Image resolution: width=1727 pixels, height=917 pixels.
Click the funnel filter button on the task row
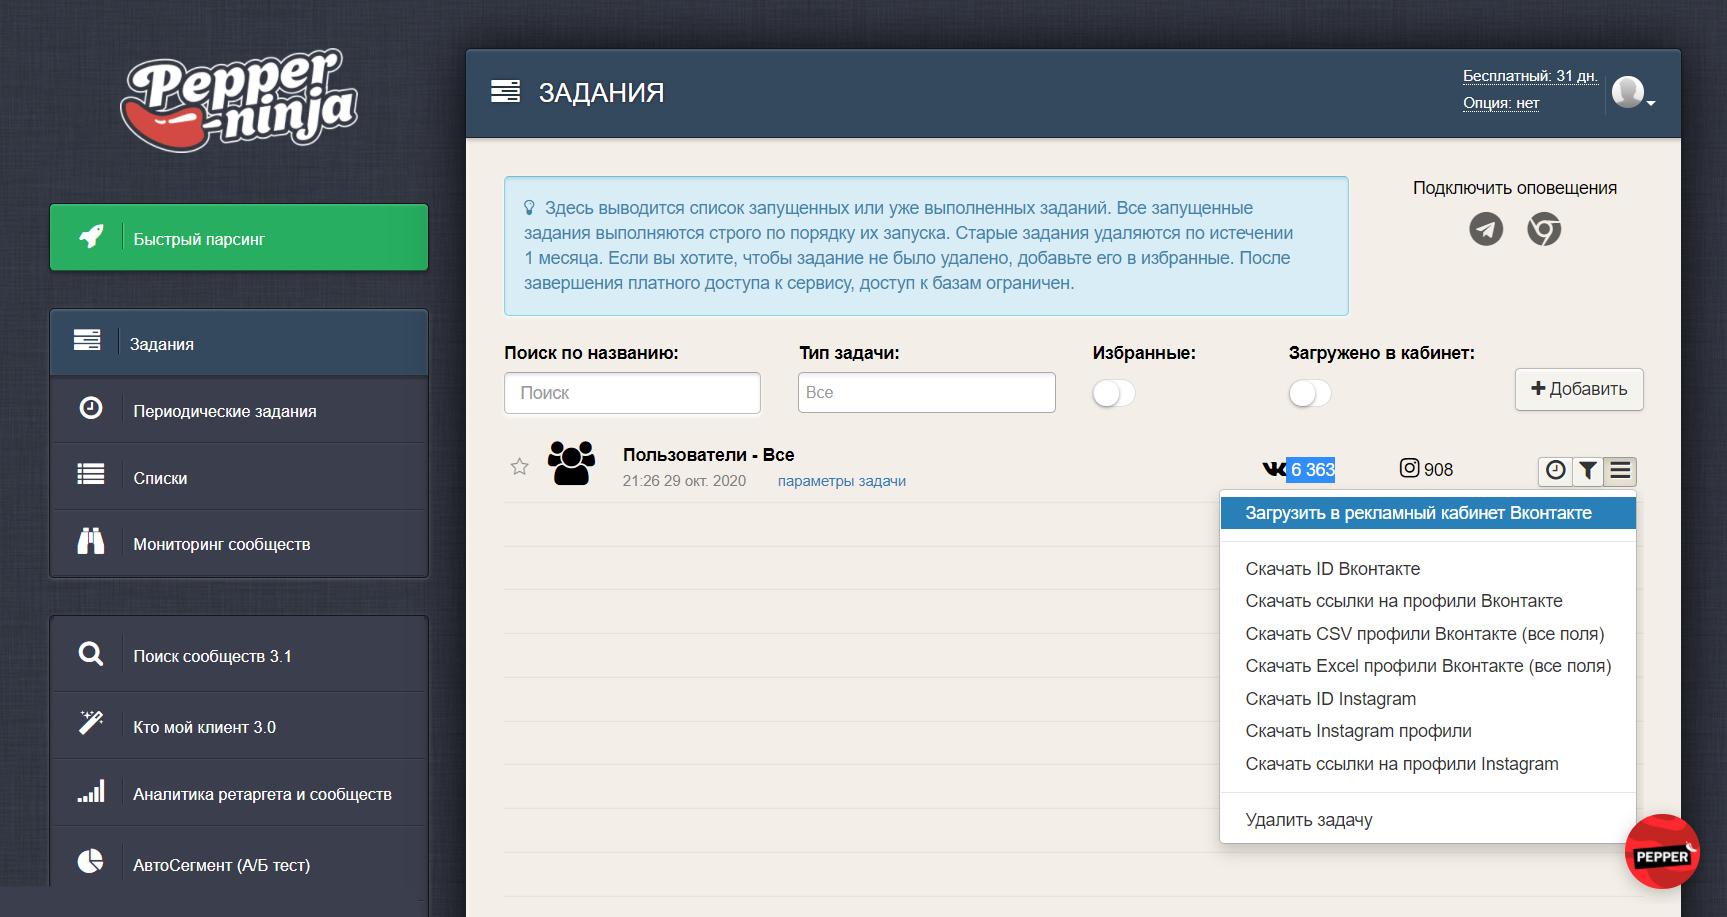pos(1588,470)
